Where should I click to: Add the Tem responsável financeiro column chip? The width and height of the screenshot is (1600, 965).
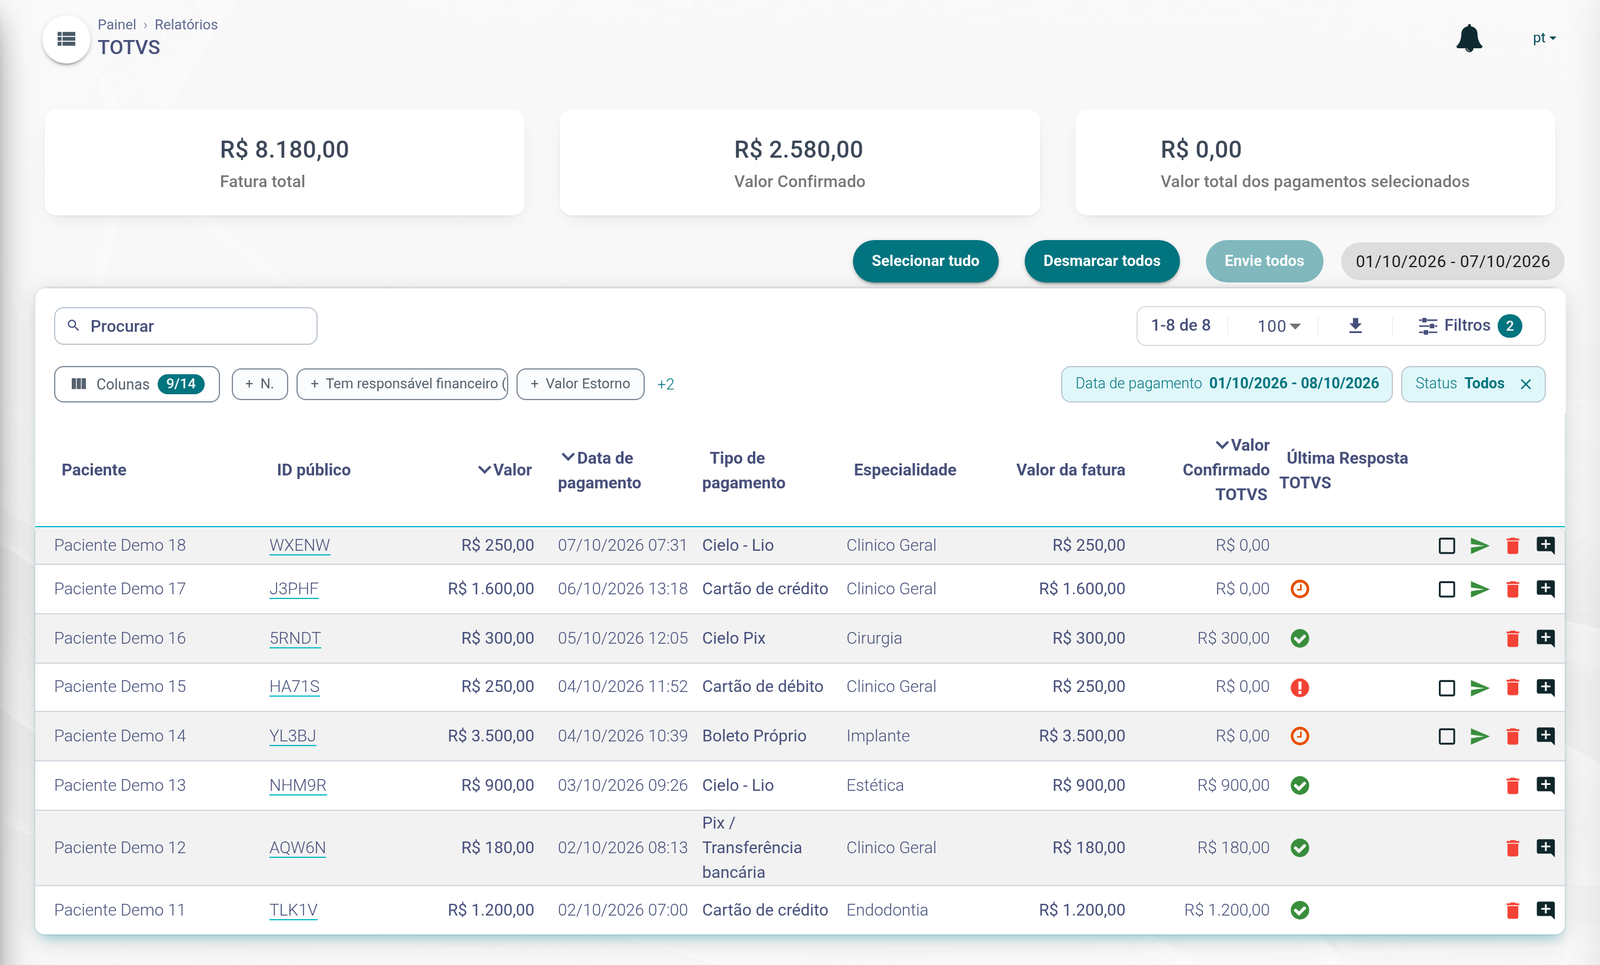pyautogui.click(x=402, y=384)
